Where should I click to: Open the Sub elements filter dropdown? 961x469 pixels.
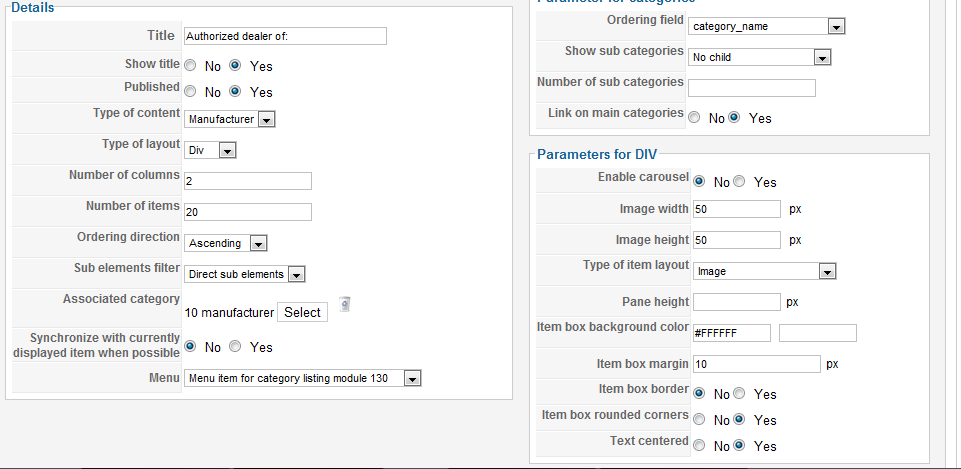coord(245,275)
